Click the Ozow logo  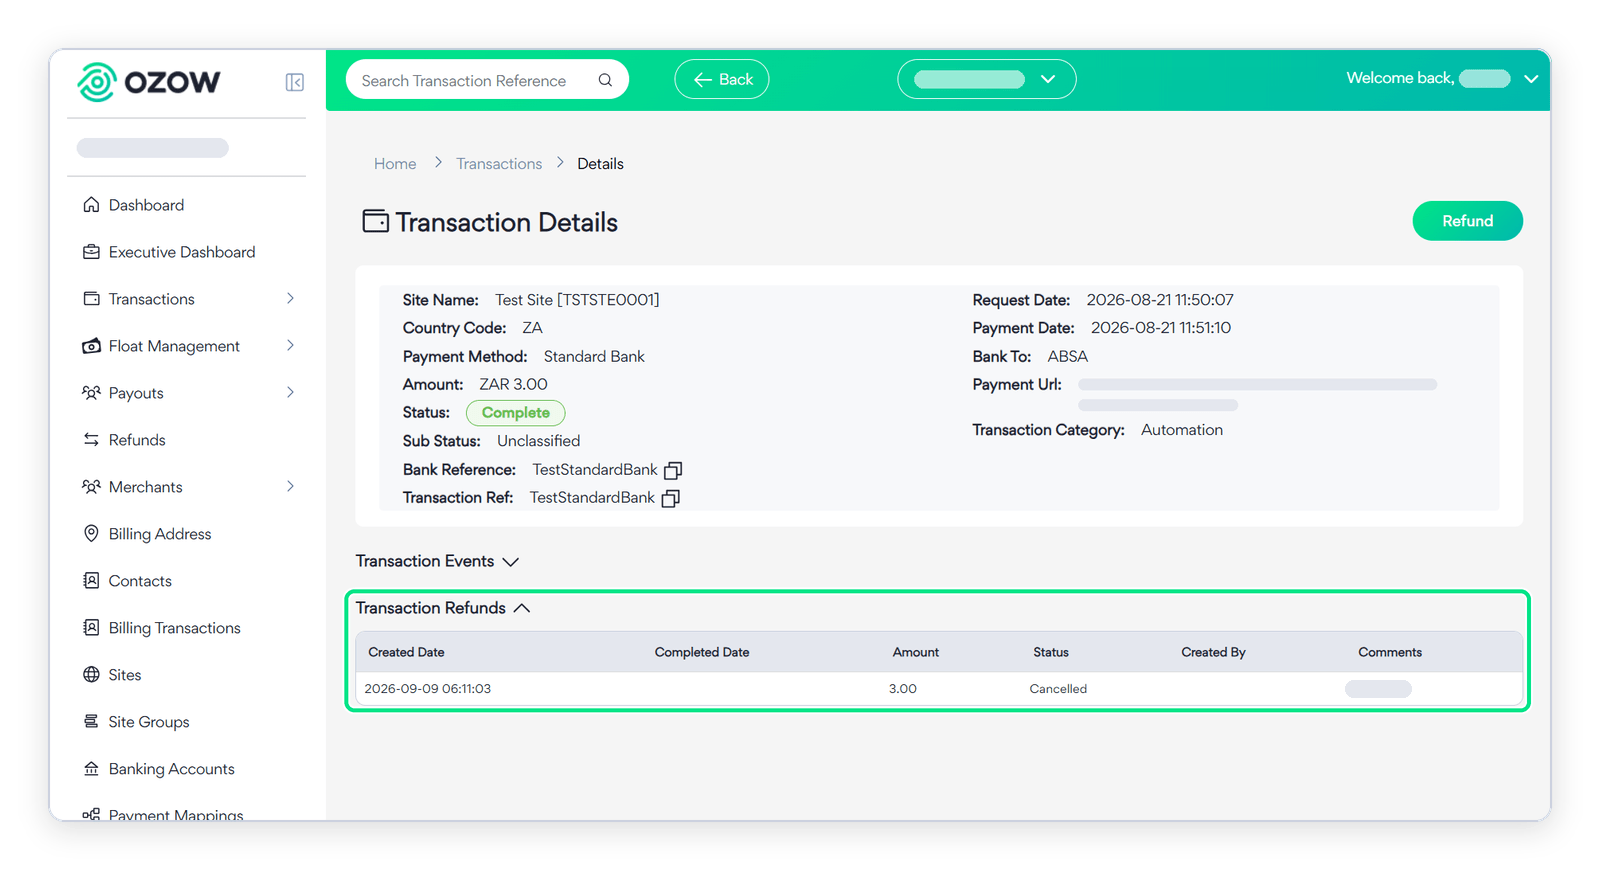149,82
